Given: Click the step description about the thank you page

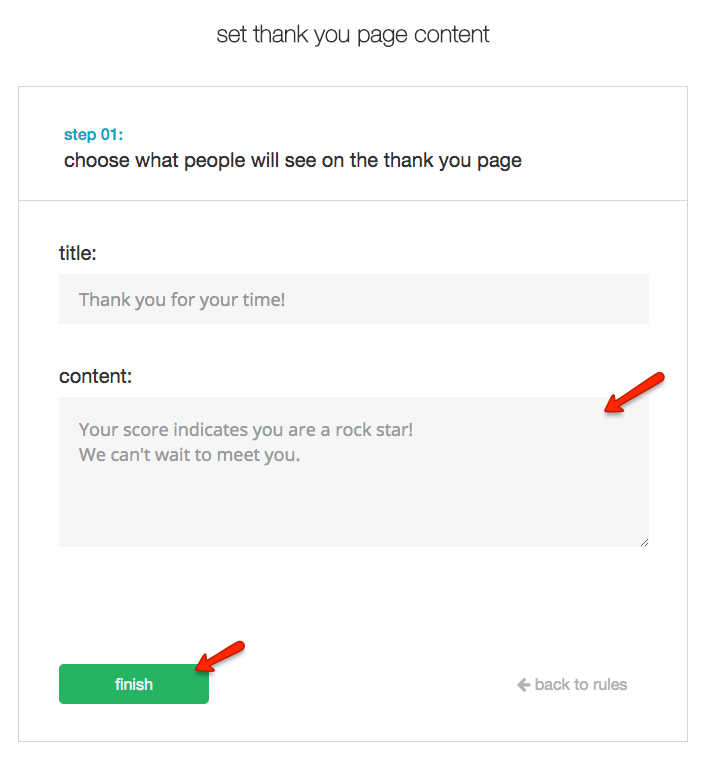Looking at the screenshot, I should click(x=293, y=160).
